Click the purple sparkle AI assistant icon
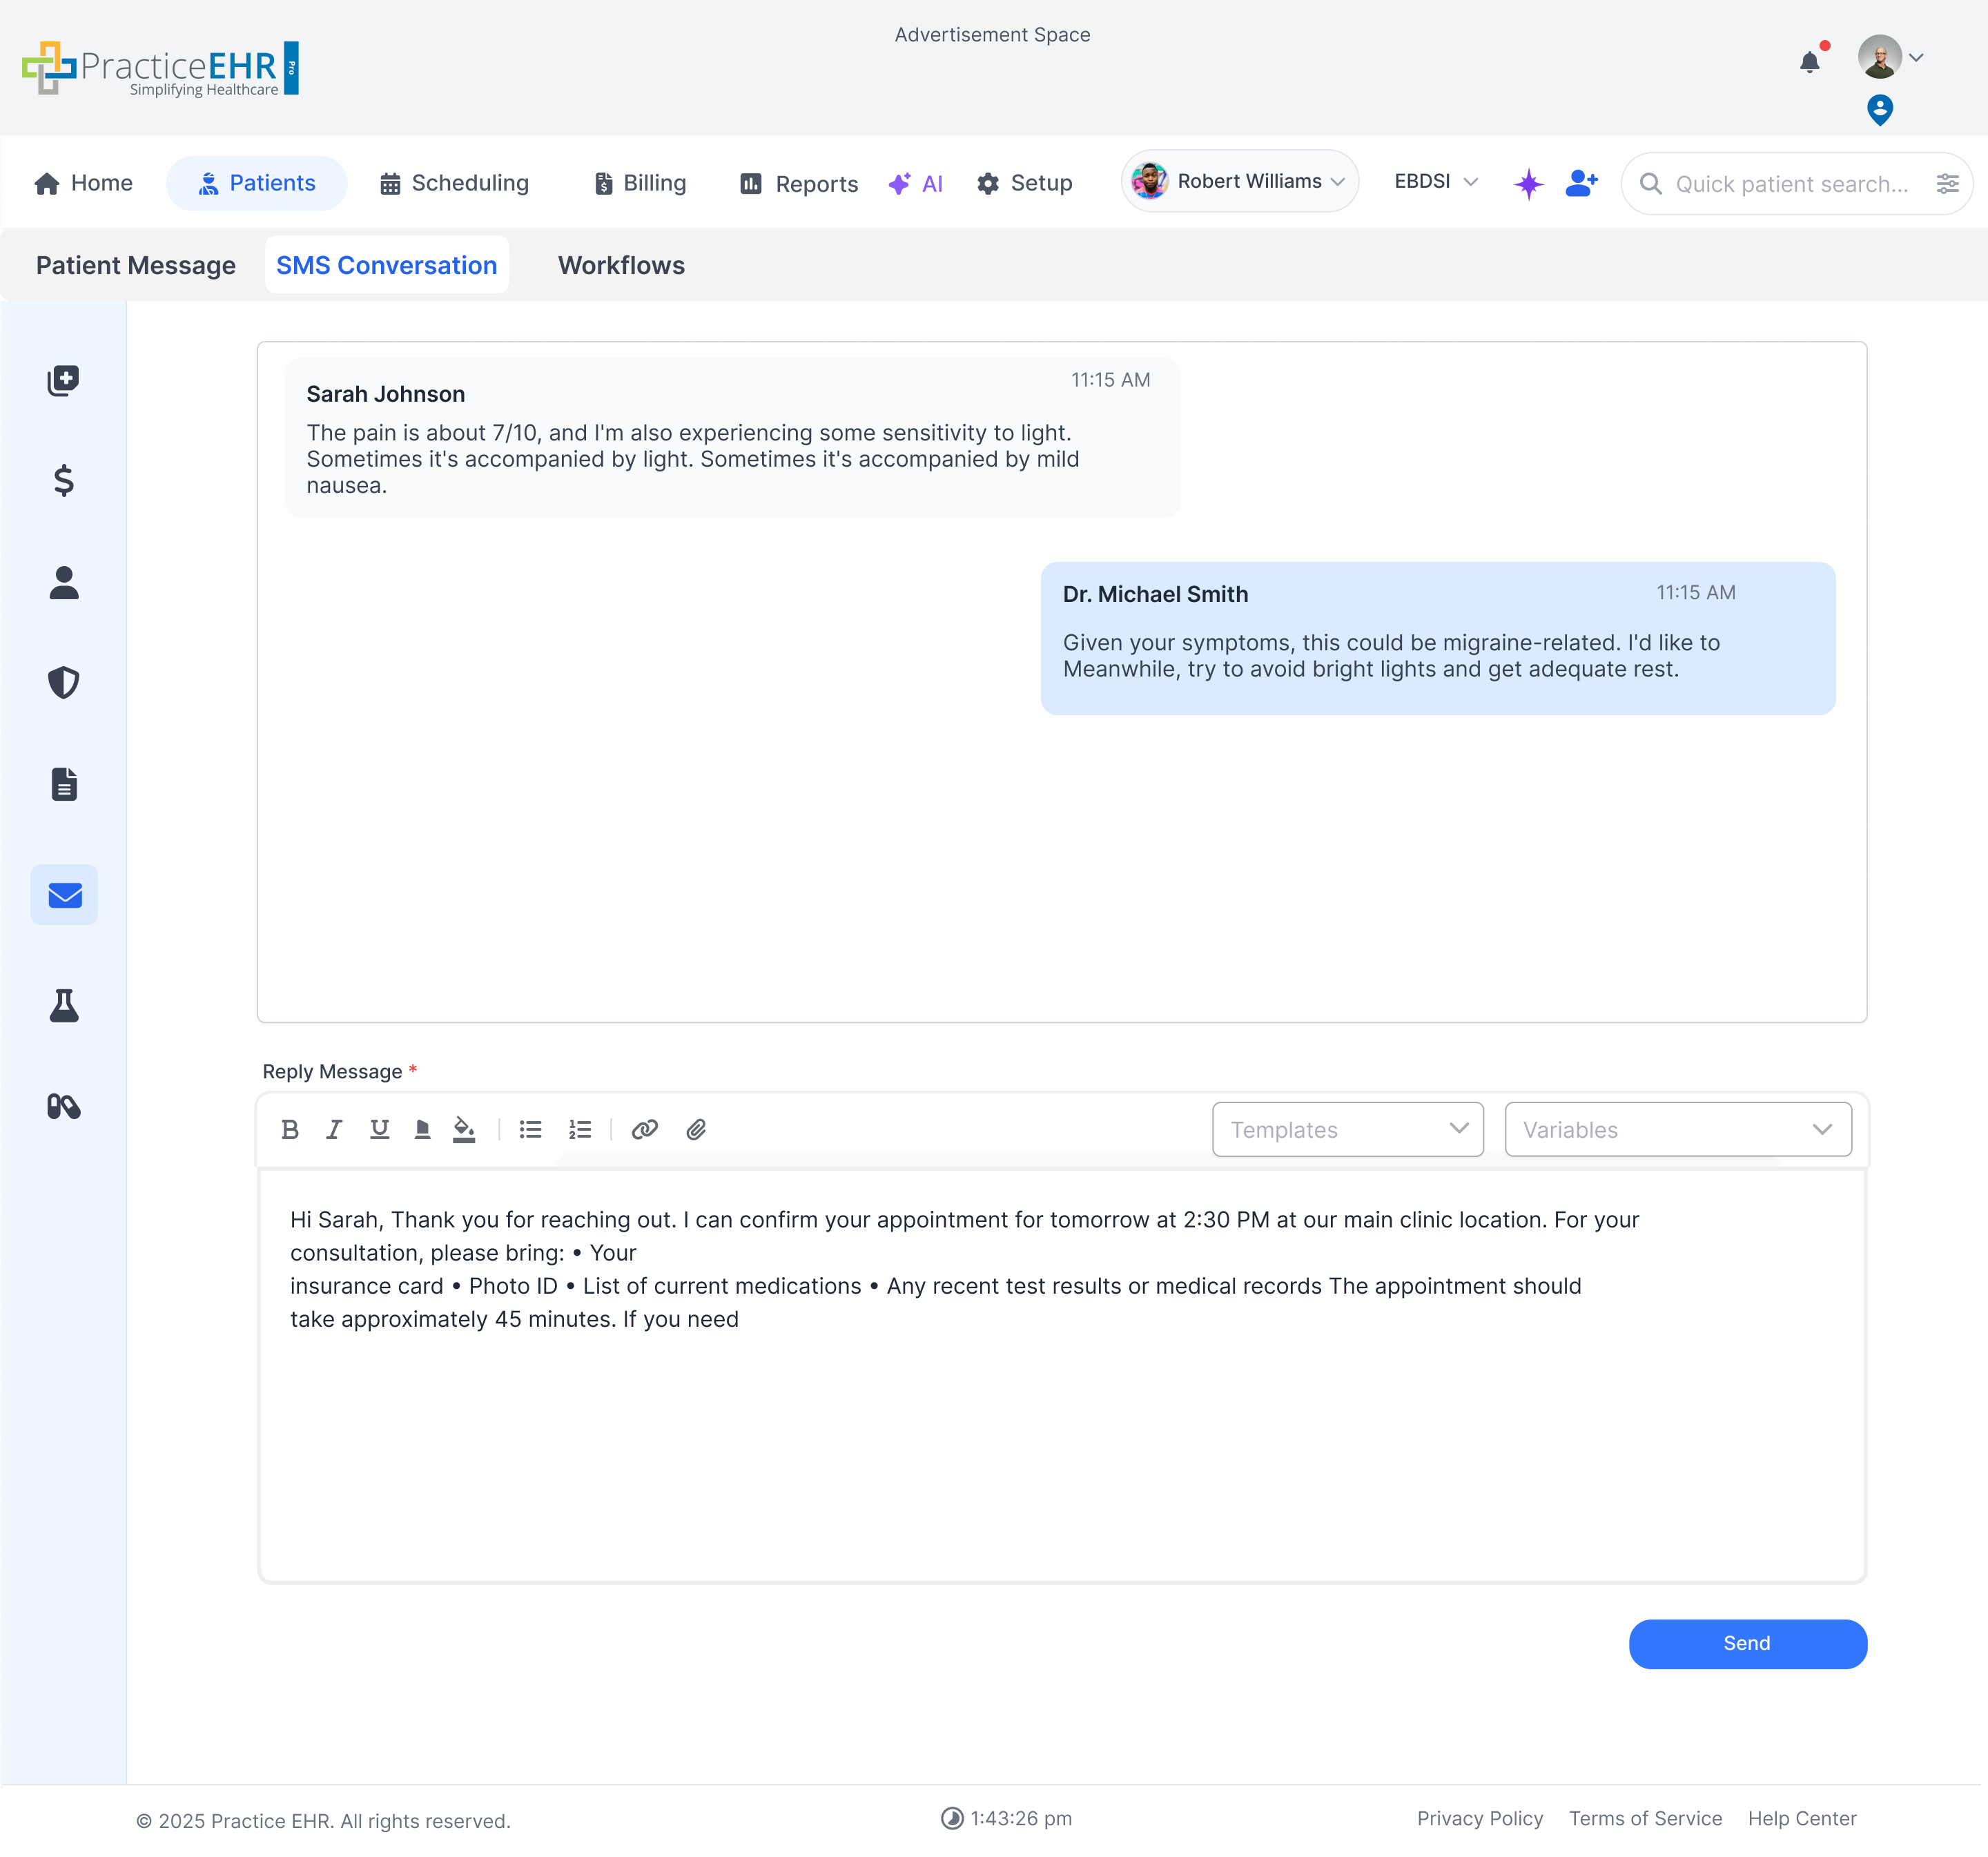This screenshot has width=1988, height=1857. (1528, 183)
